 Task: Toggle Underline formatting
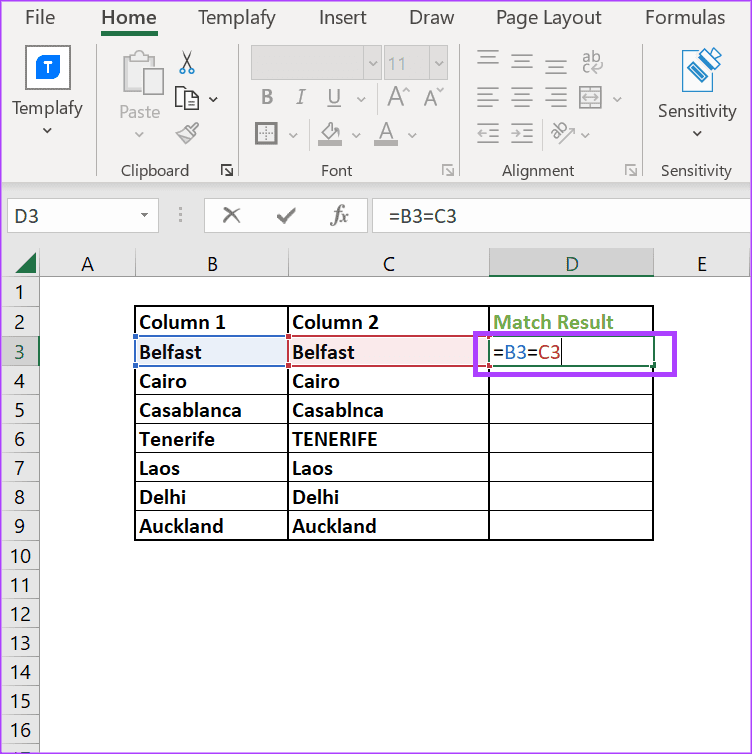click(334, 98)
